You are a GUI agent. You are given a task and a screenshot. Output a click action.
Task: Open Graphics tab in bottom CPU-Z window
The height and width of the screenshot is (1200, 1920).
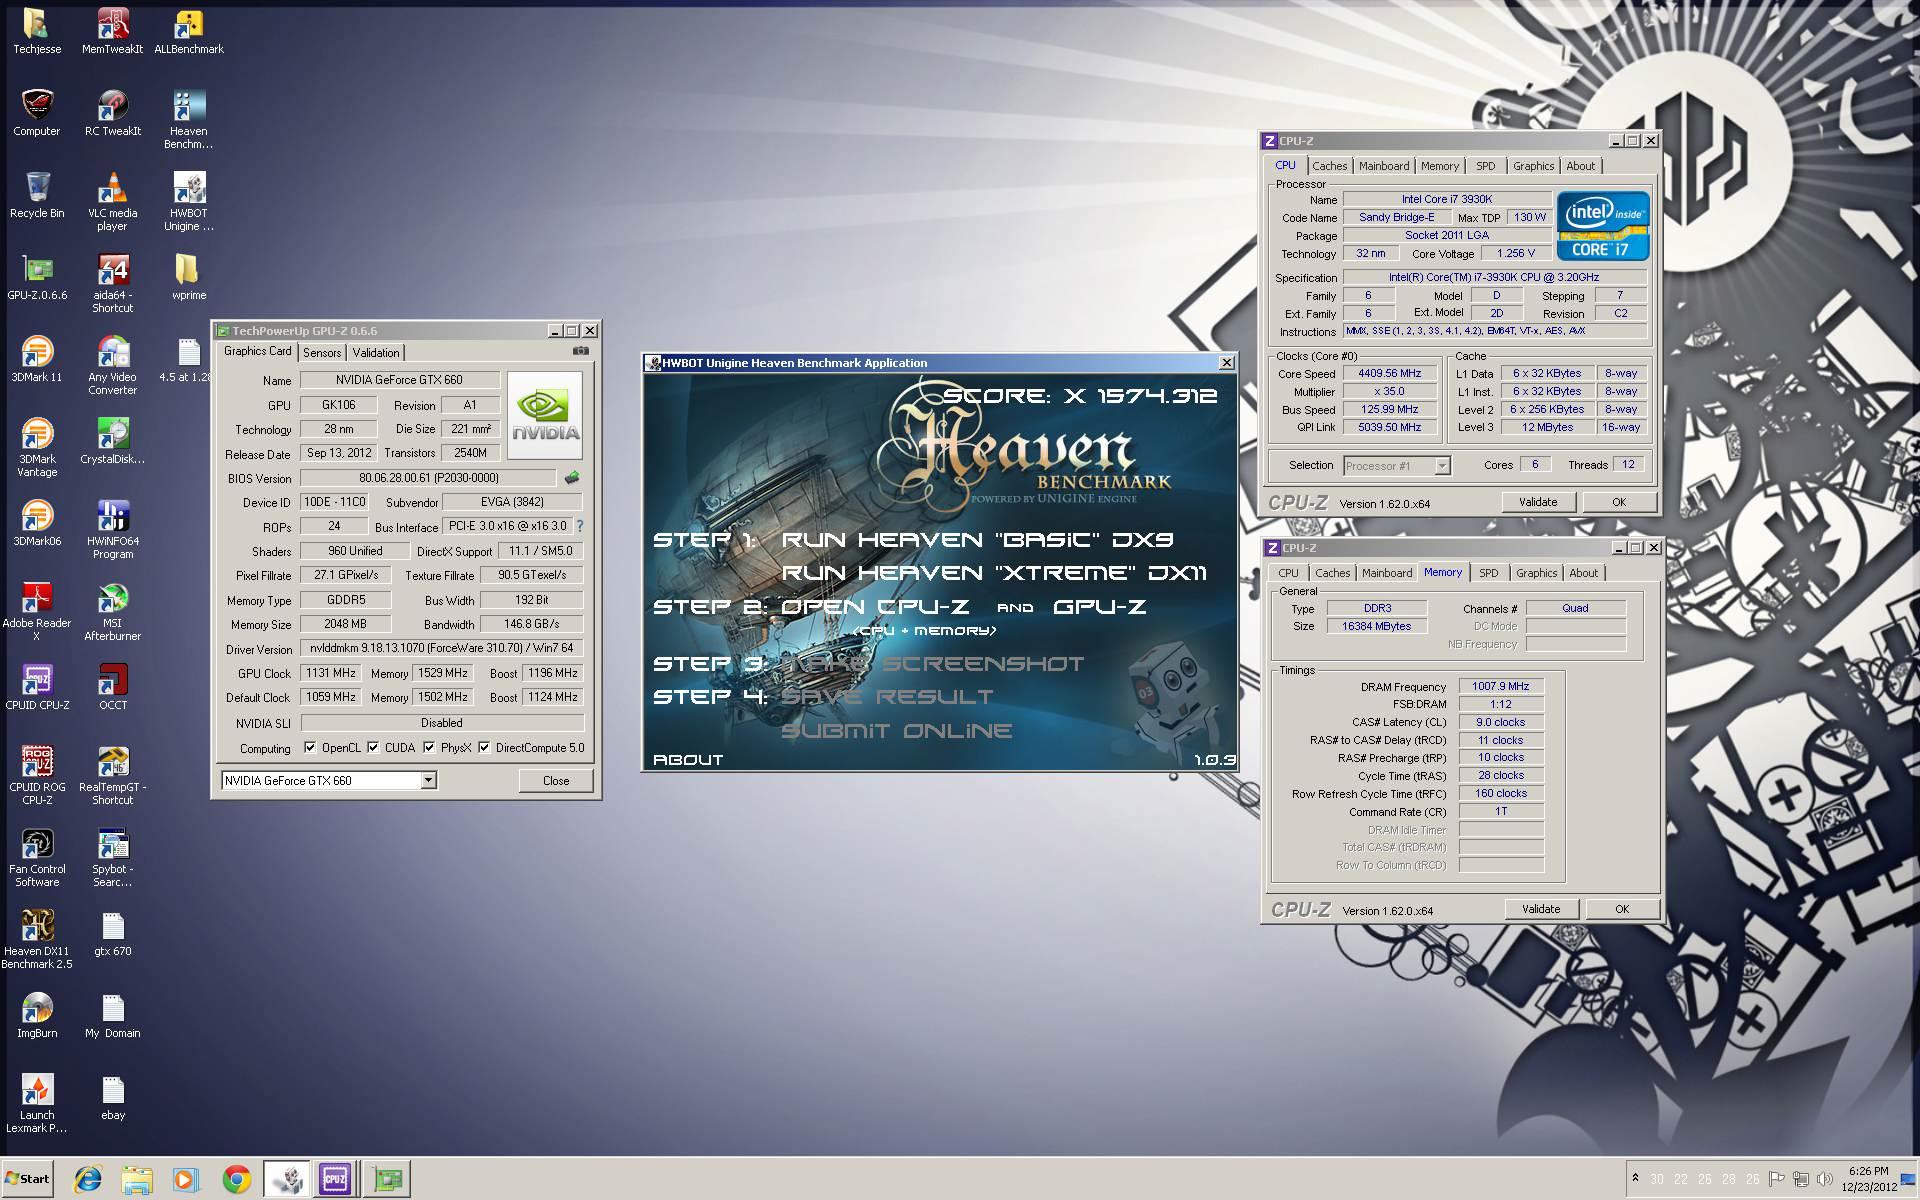click(1536, 573)
